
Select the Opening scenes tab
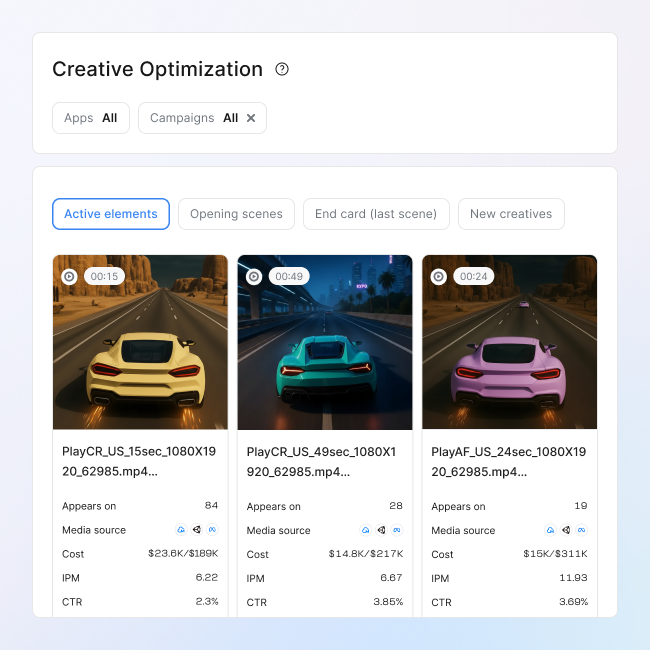click(236, 214)
